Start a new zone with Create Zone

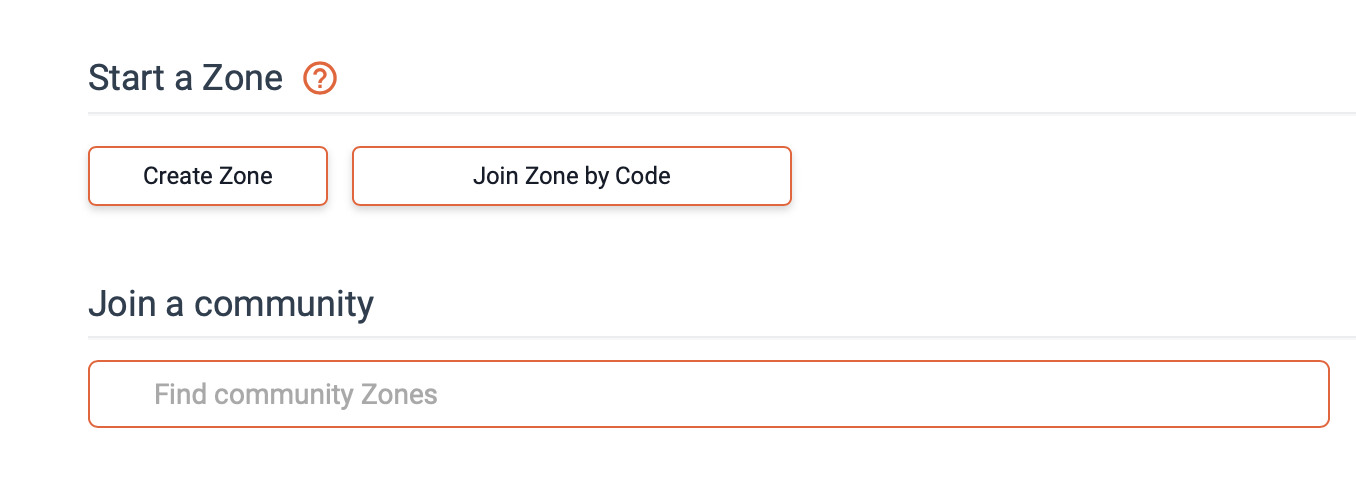(208, 176)
